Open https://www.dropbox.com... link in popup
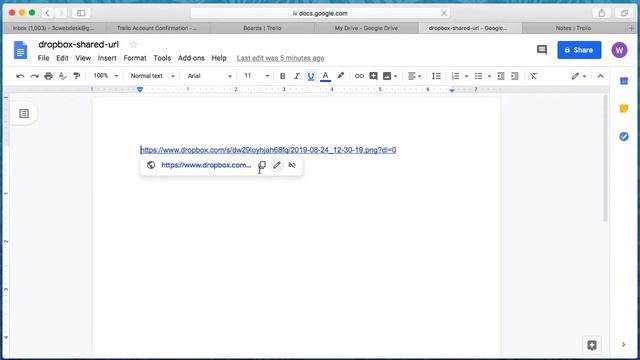 [x=206, y=165]
